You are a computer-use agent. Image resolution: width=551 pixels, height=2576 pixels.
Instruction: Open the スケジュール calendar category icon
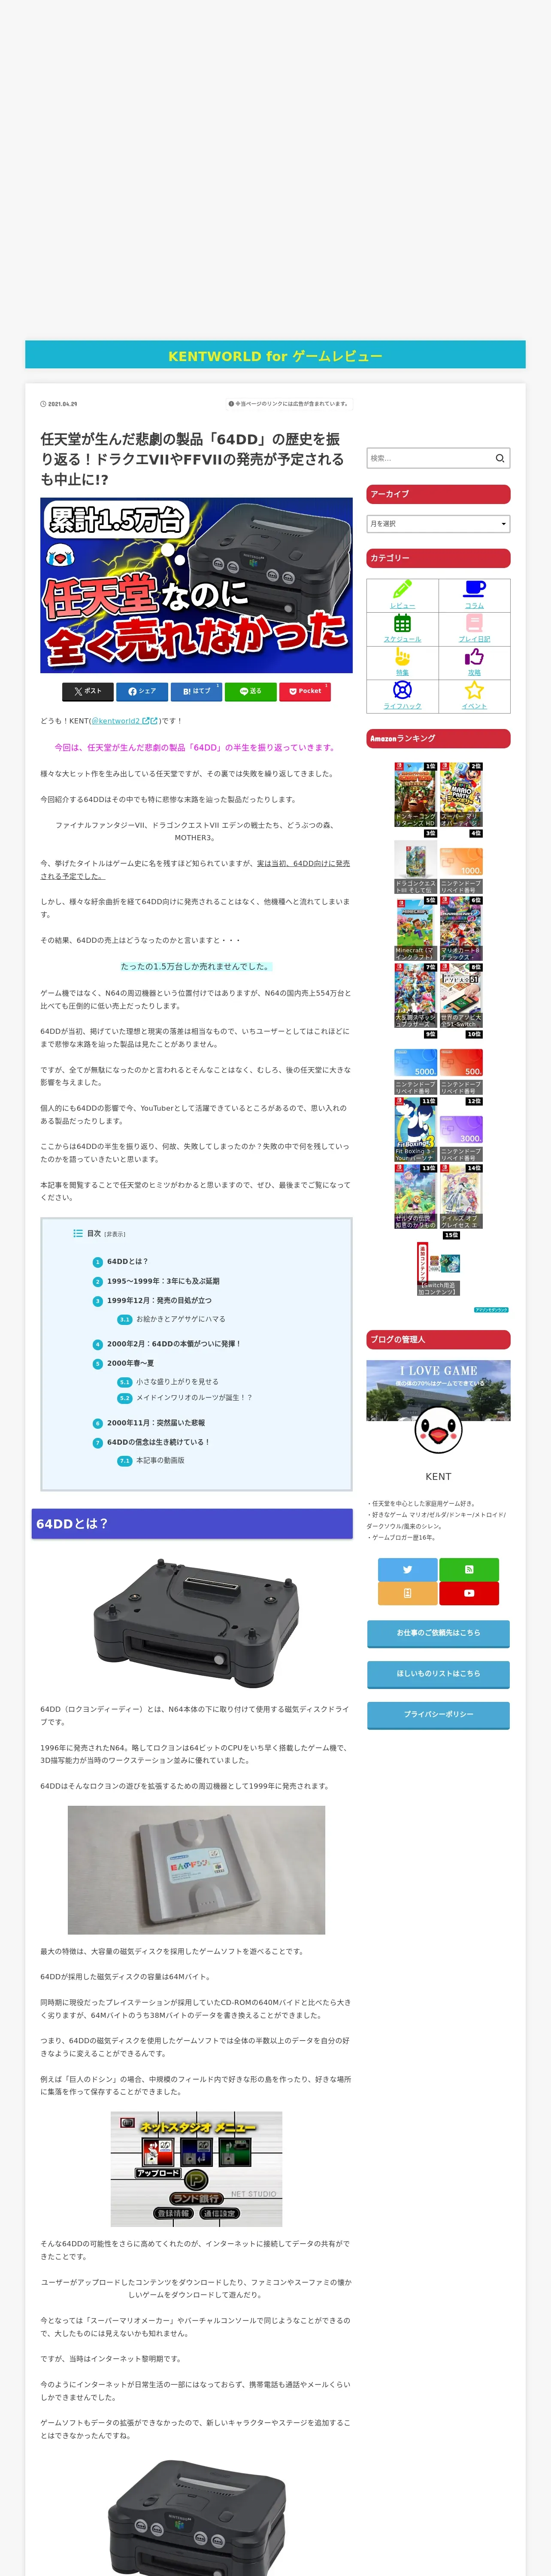[x=402, y=623]
